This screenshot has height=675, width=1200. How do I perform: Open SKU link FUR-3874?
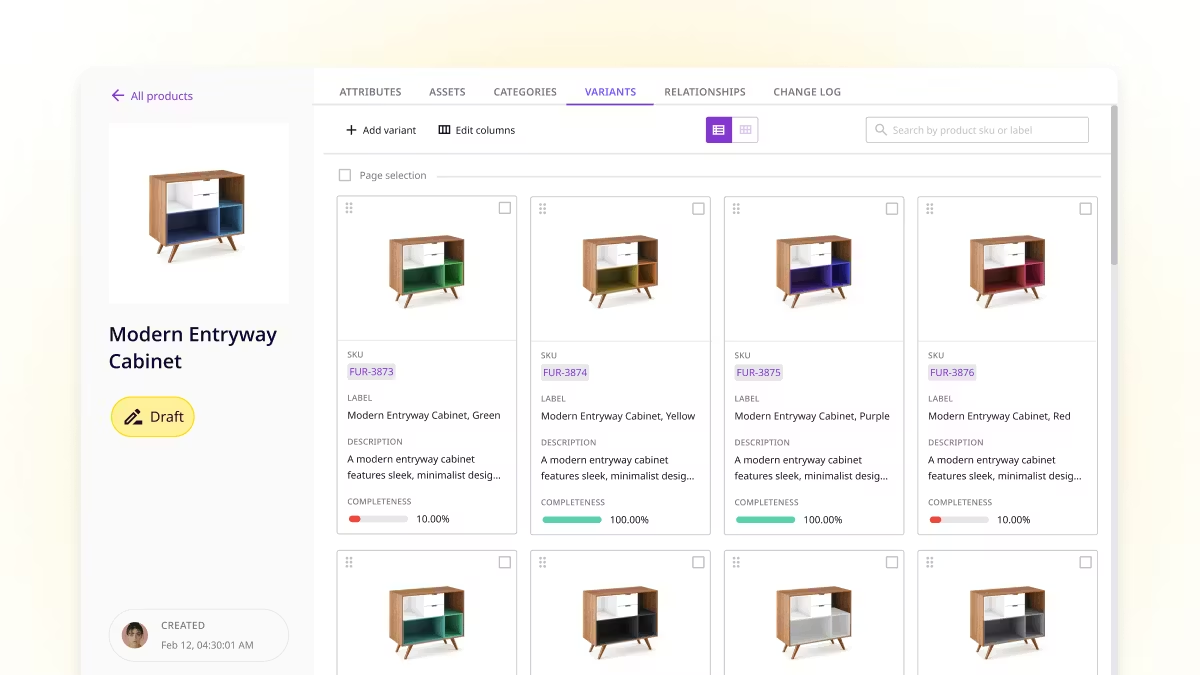pyautogui.click(x=565, y=372)
